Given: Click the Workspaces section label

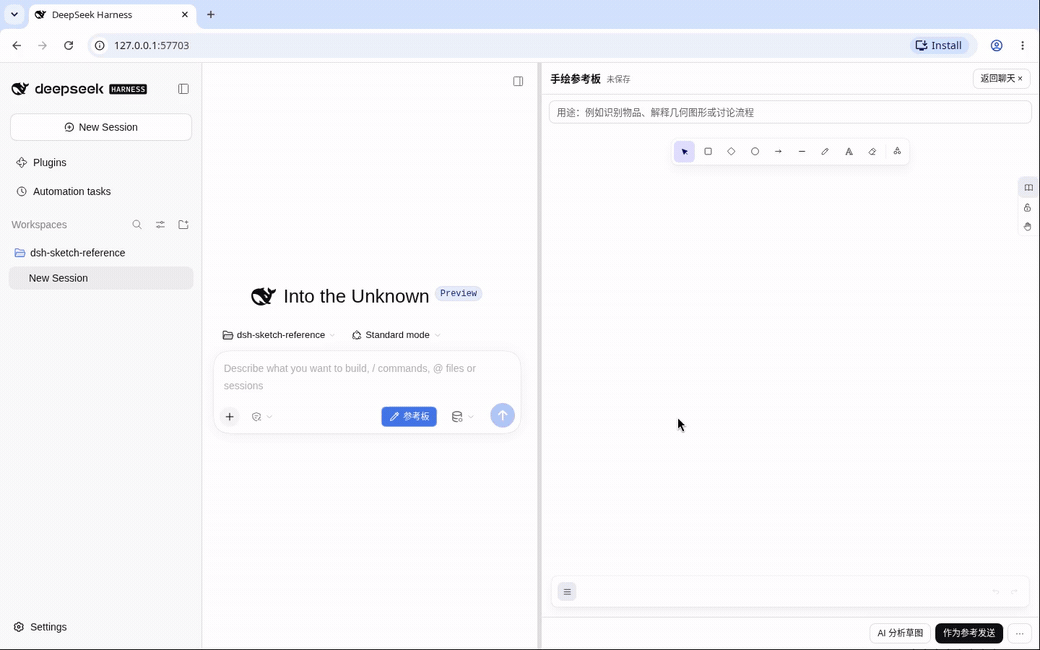Looking at the screenshot, I should point(39,225).
